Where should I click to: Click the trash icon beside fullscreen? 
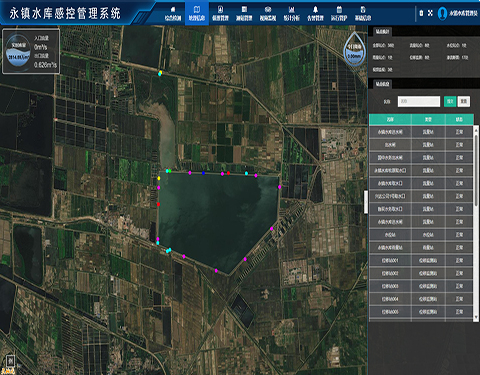point(421,13)
